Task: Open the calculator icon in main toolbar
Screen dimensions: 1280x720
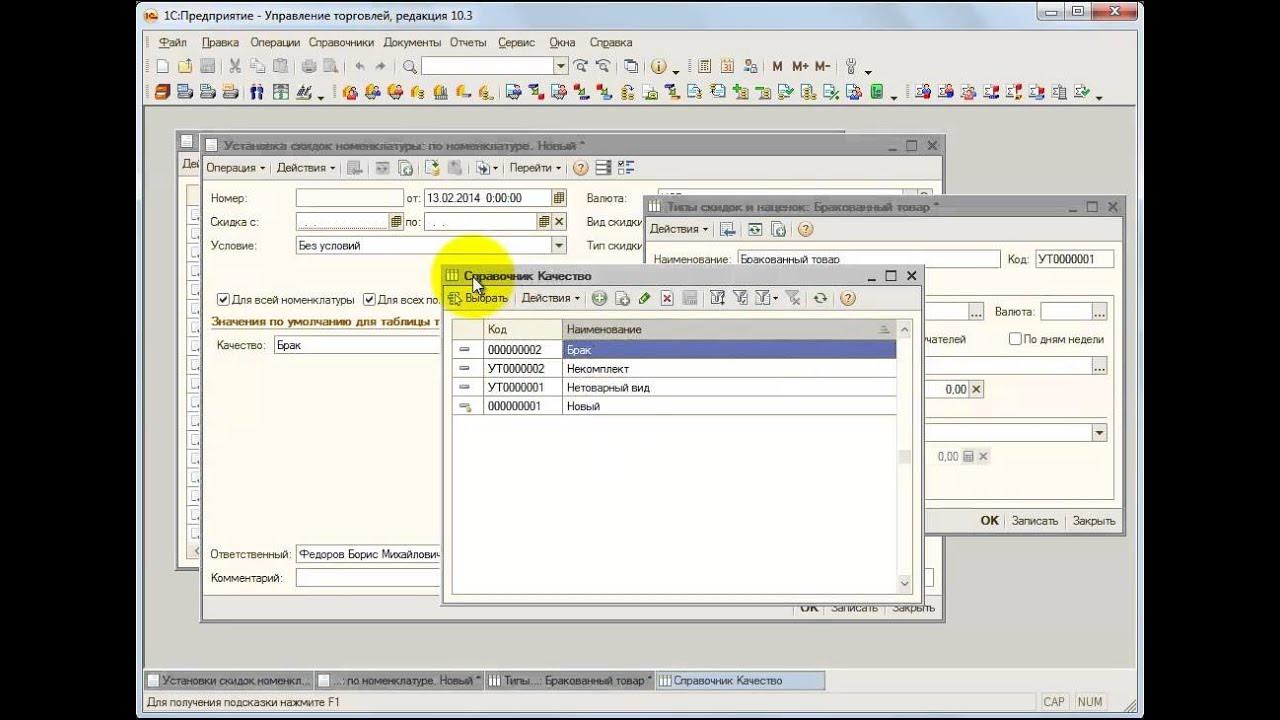Action: point(705,67)
